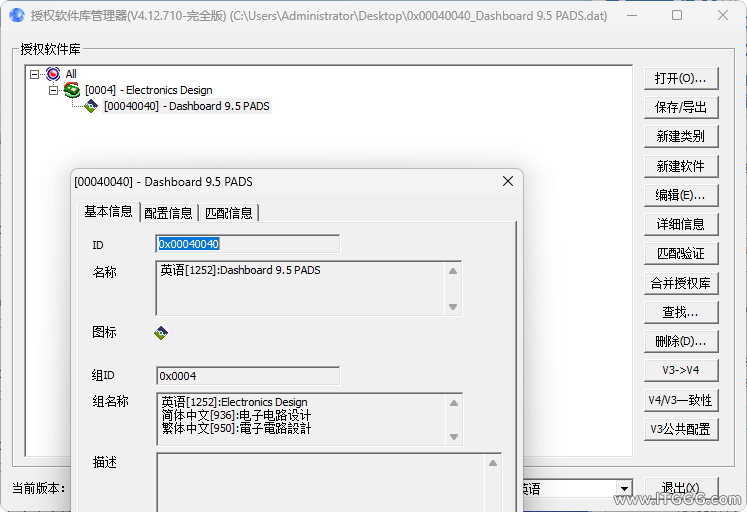The width and height of the screenshot is (747, 512).
Task: Close the Dashboard 9.5 PADS detail dialog
Action: pos(508,181)
